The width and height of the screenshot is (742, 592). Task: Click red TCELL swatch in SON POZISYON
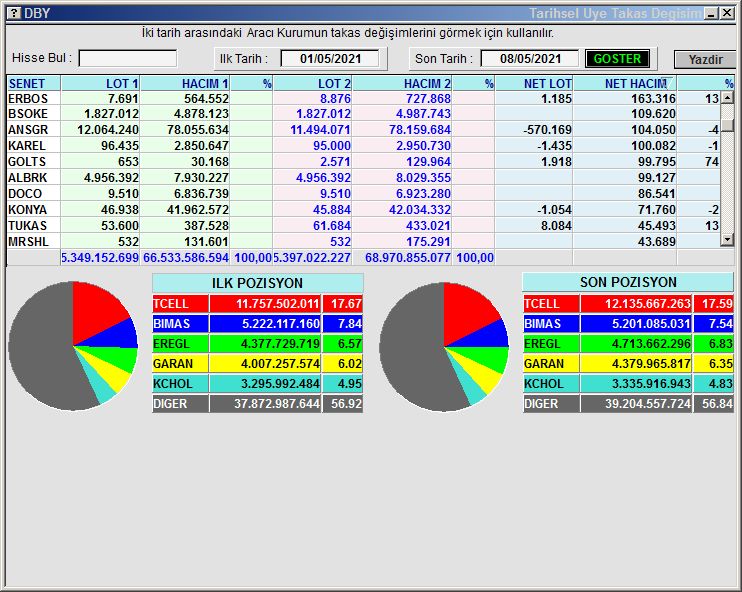[x=551, y=304]
